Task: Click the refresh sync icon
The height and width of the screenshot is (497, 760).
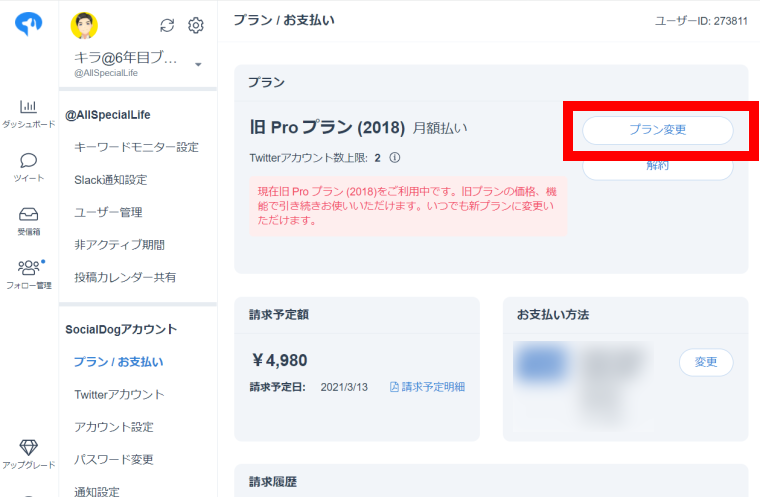Action: coord(167,26)
